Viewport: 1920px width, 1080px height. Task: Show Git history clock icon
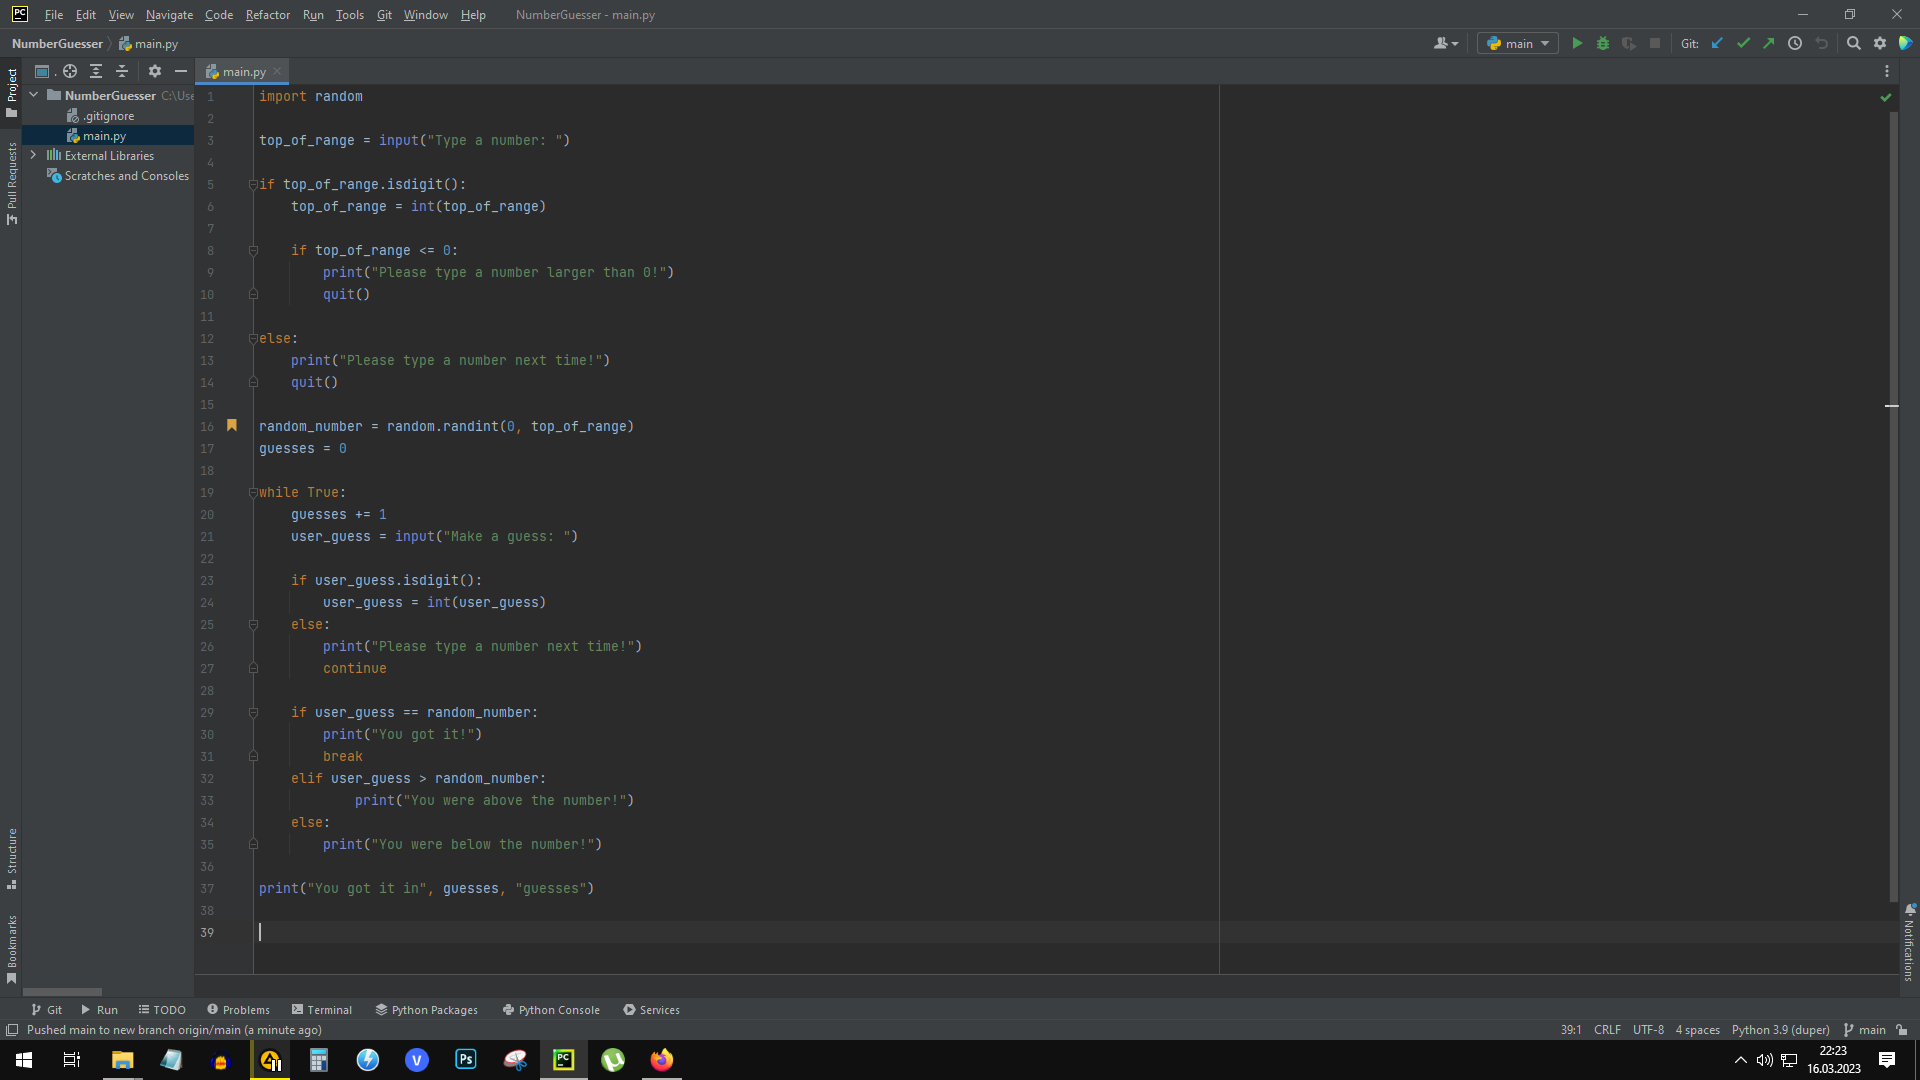click(x=1795, y=43)
